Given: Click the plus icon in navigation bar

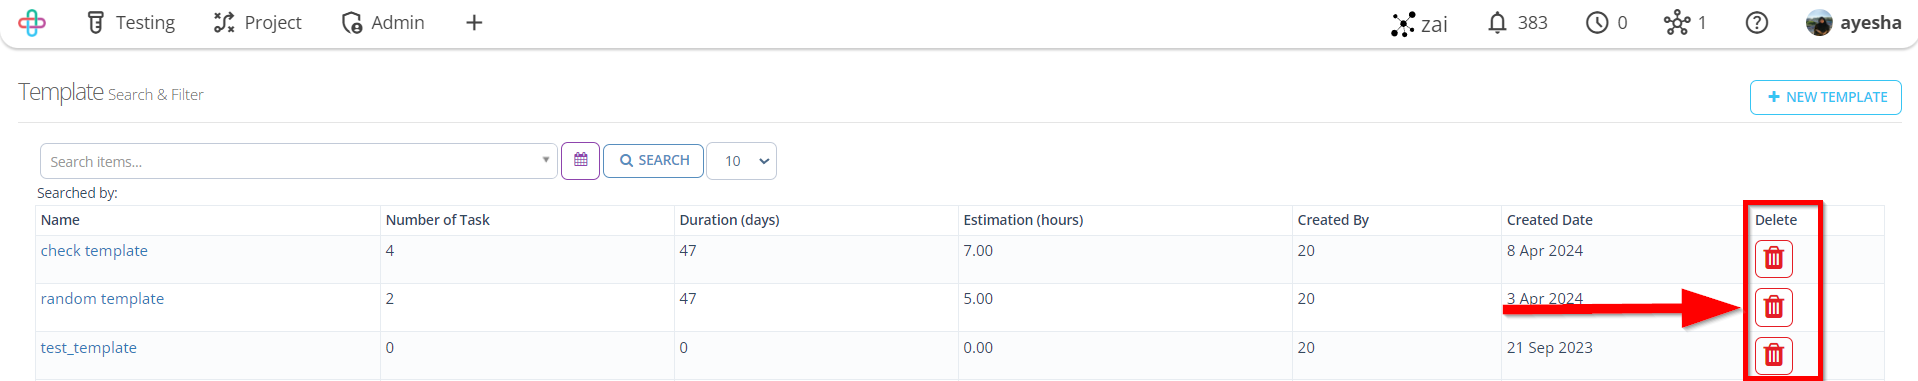Looking at the screenshot, I should 474,22.
